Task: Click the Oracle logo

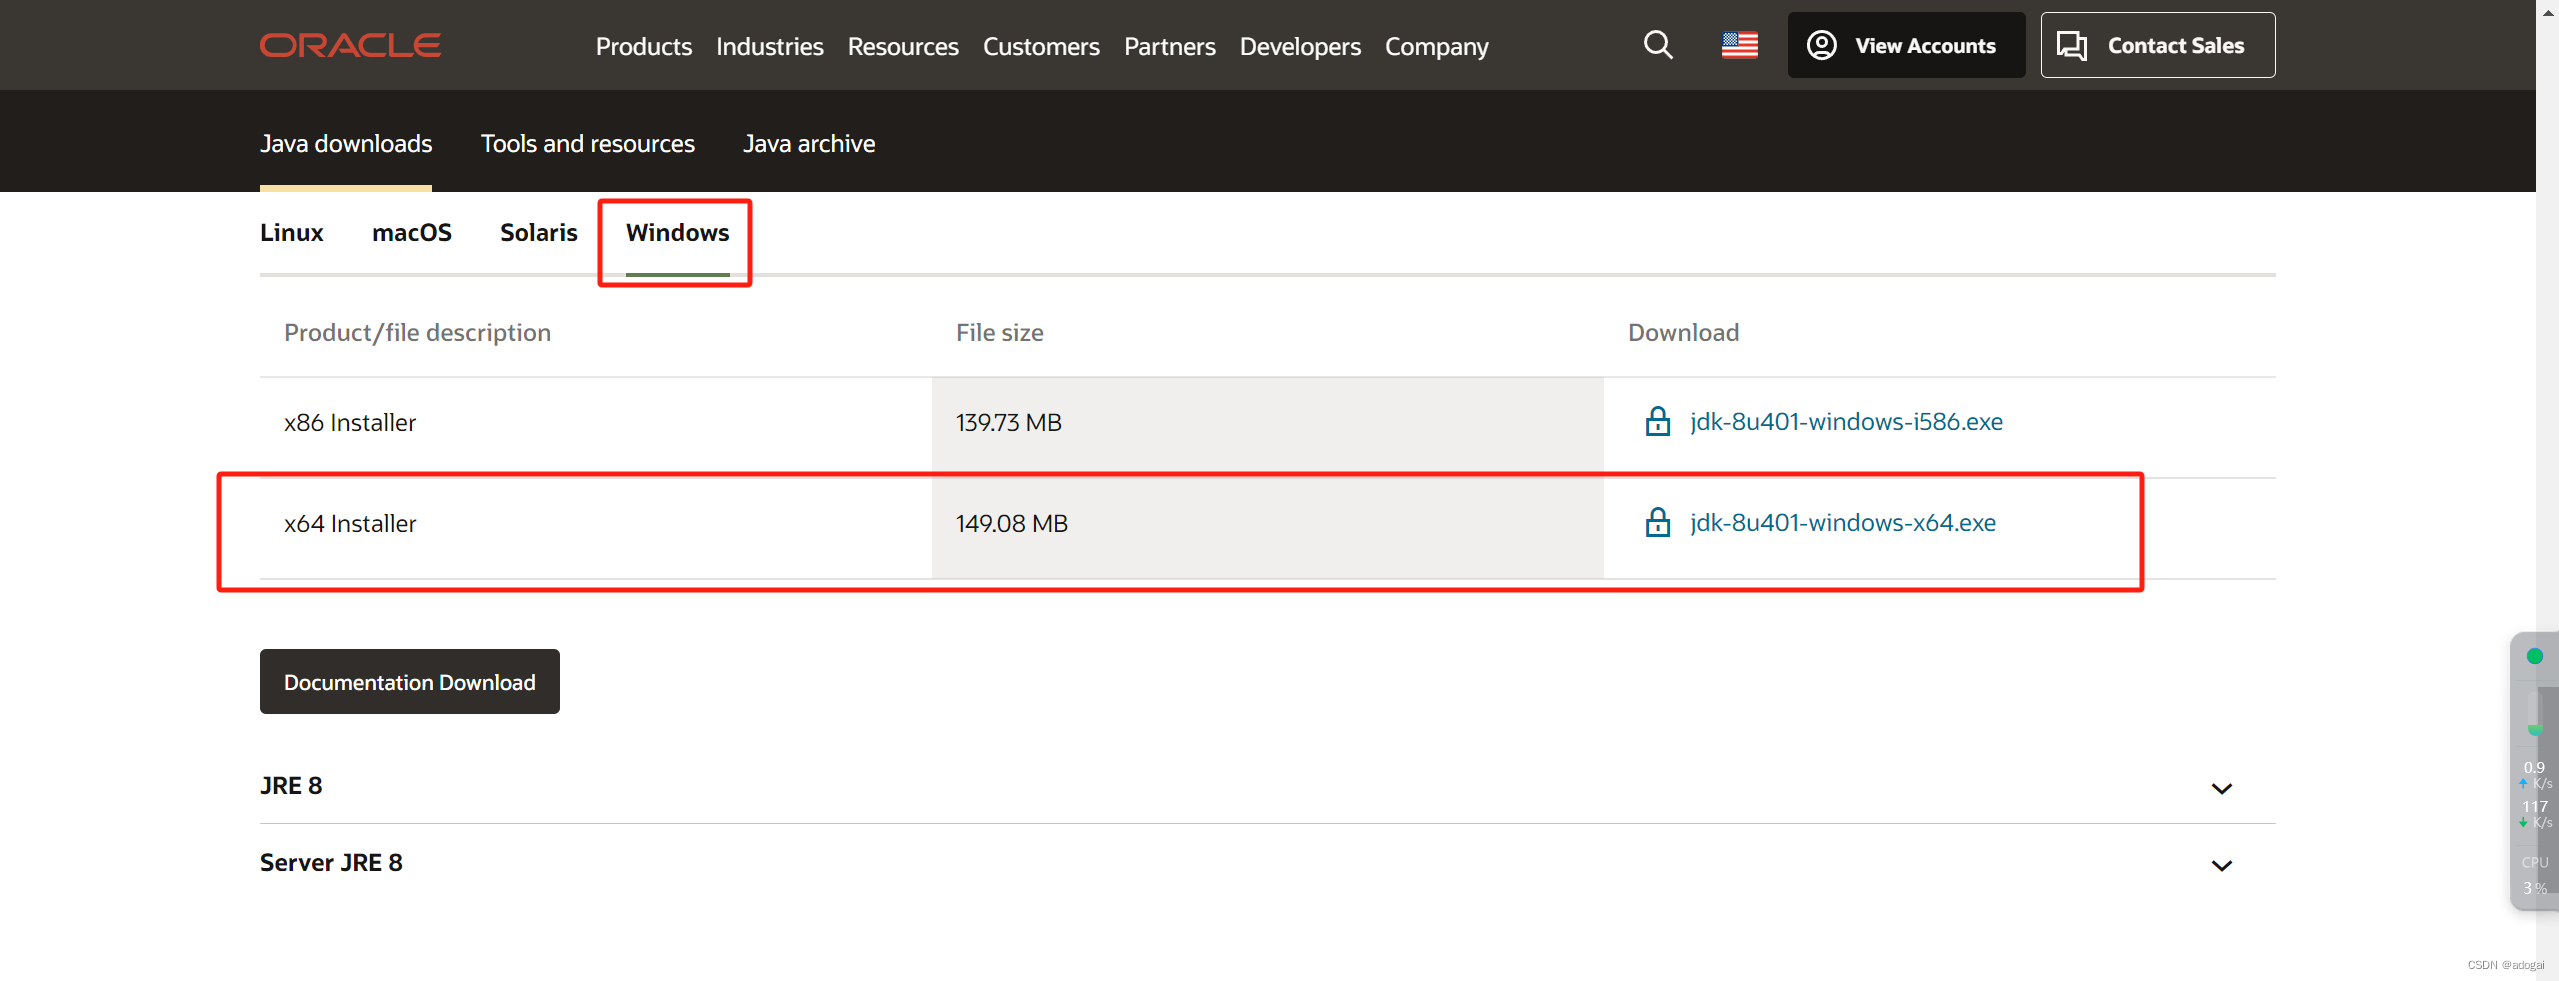Action: pyautogui.click(x=350, y=46)
